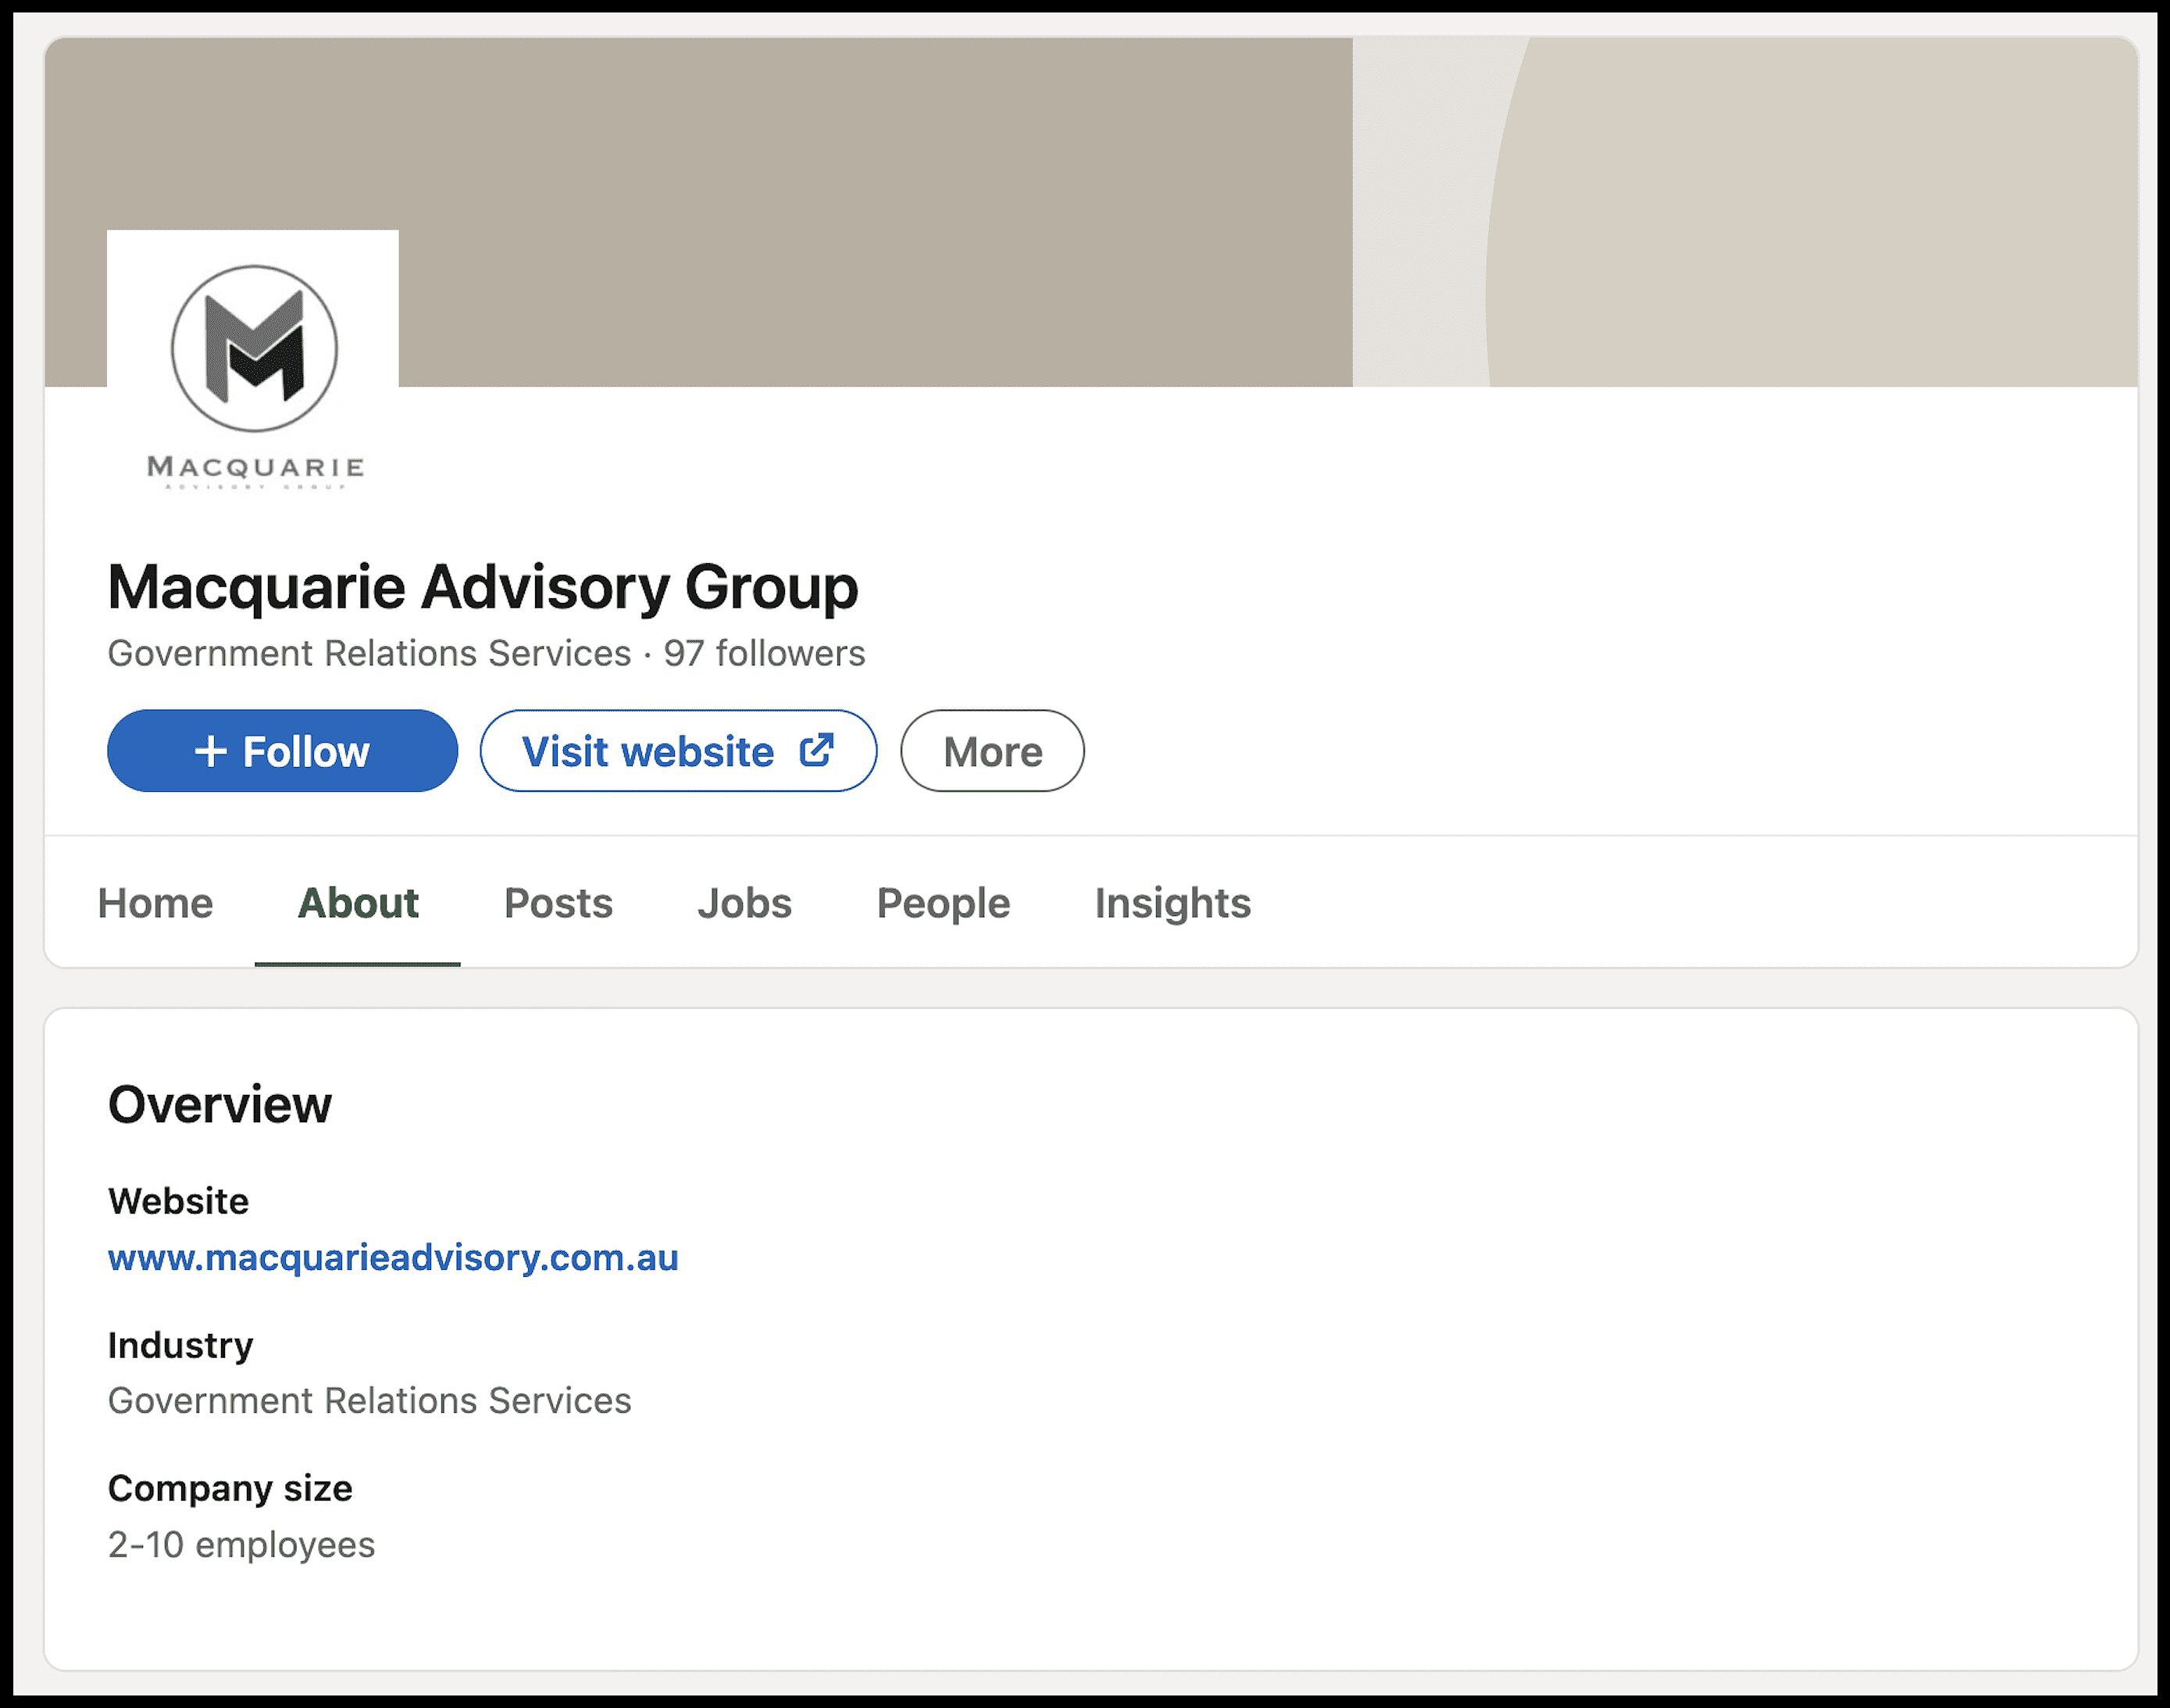This screenshot has height=1708, width=2170.
Task: Click the Industry label in Overview
Action: (x=180, y=1345)
